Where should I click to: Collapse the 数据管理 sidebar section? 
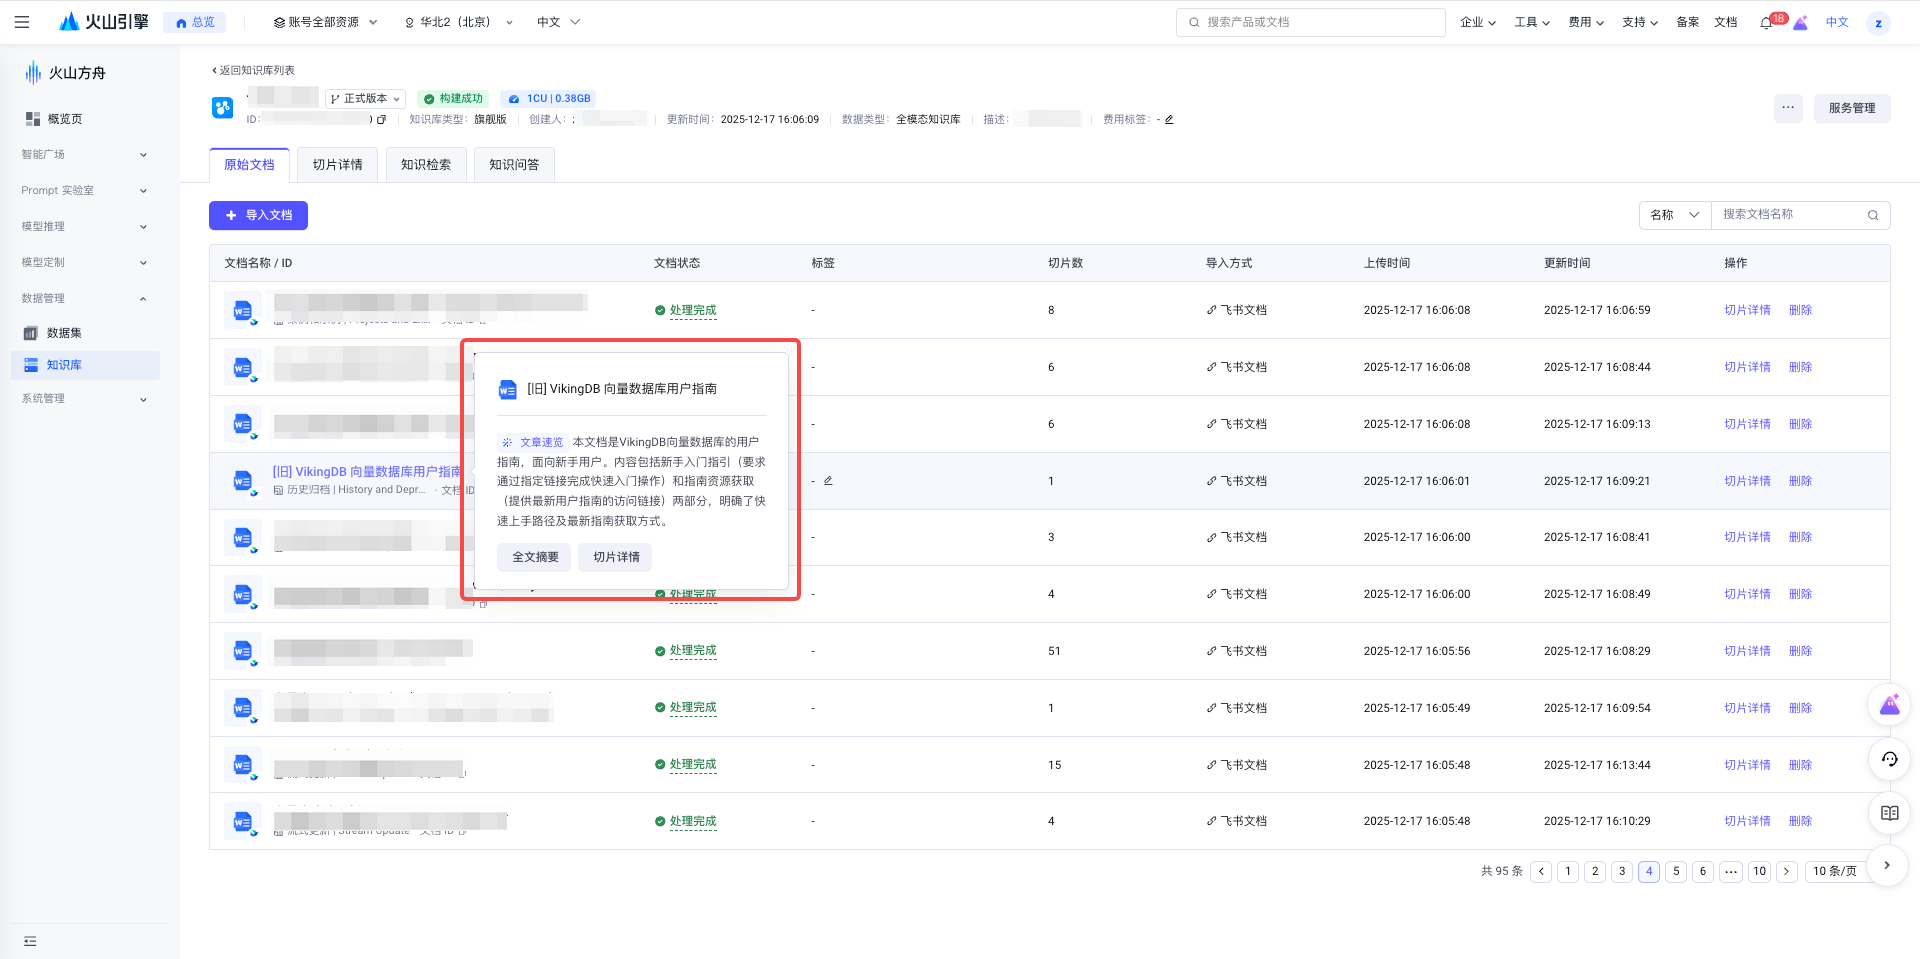click(x=85, y=298)
